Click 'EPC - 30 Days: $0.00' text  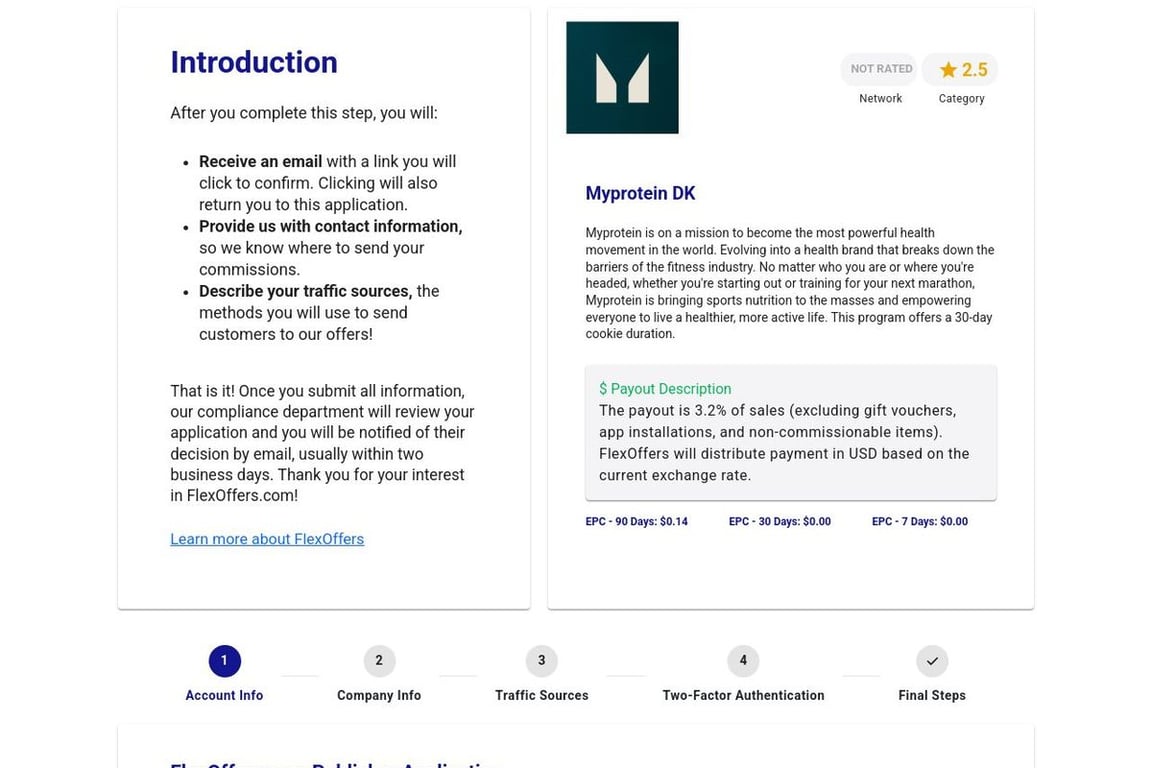coord(780,522)
